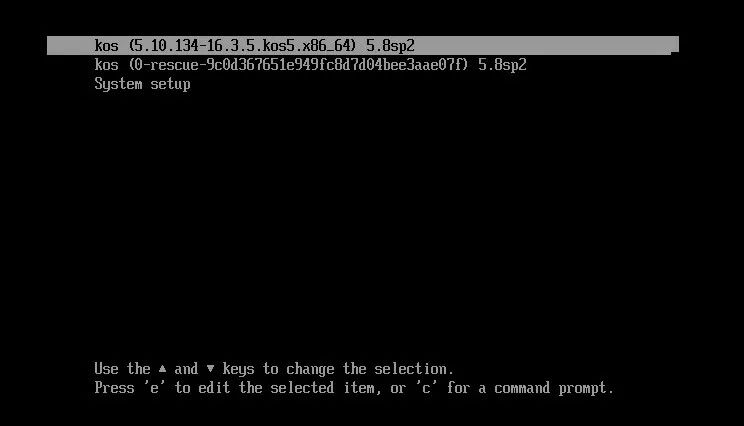Click the word "kos" in highlighted entry

pyautogui.click(x=106, y=46)
